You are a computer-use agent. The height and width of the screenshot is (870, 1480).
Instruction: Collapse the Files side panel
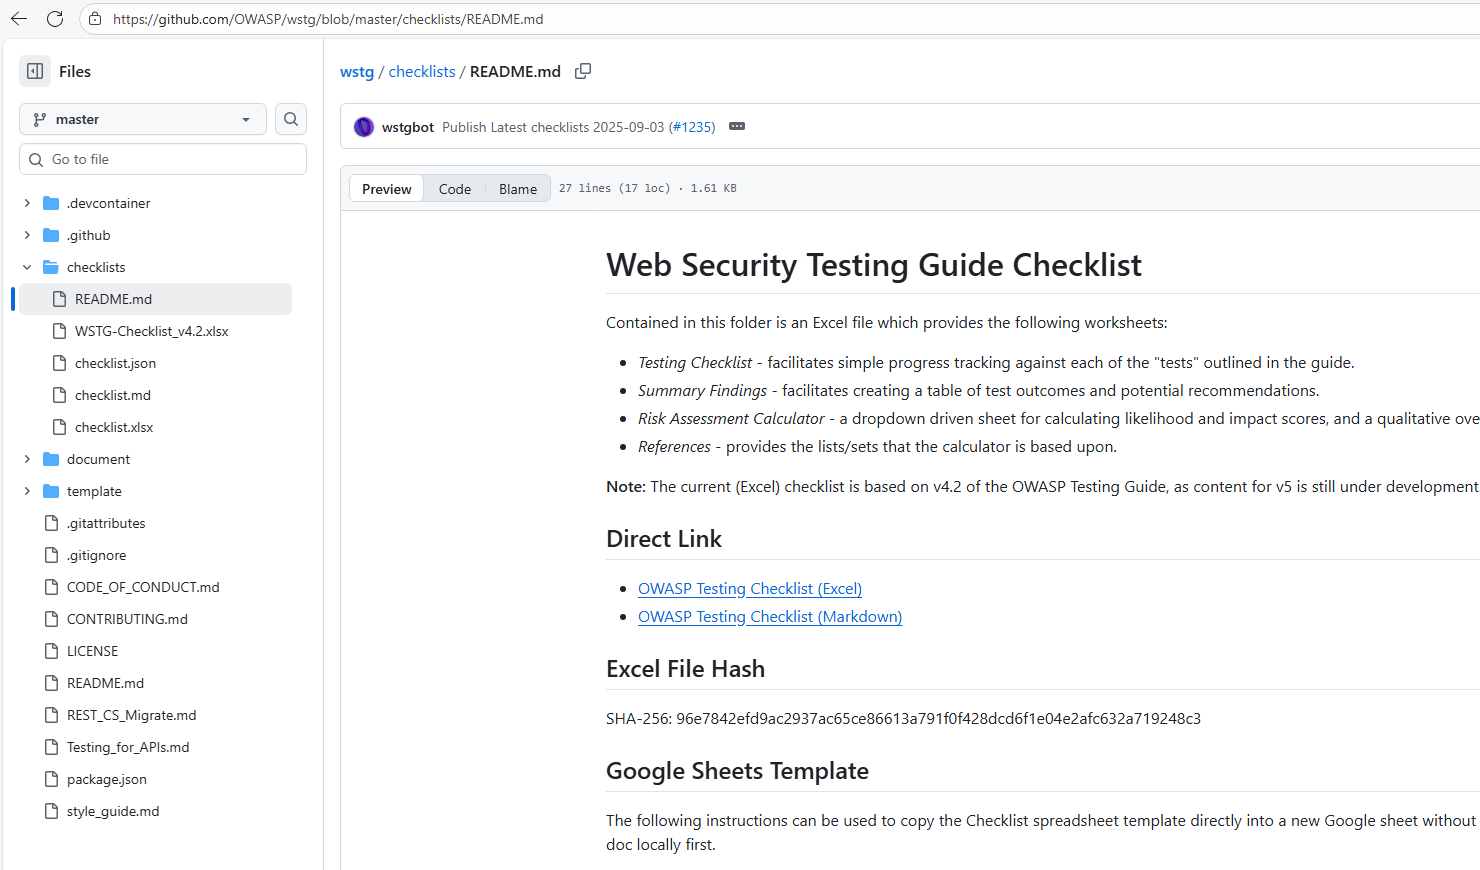click(x=34, y=71)
